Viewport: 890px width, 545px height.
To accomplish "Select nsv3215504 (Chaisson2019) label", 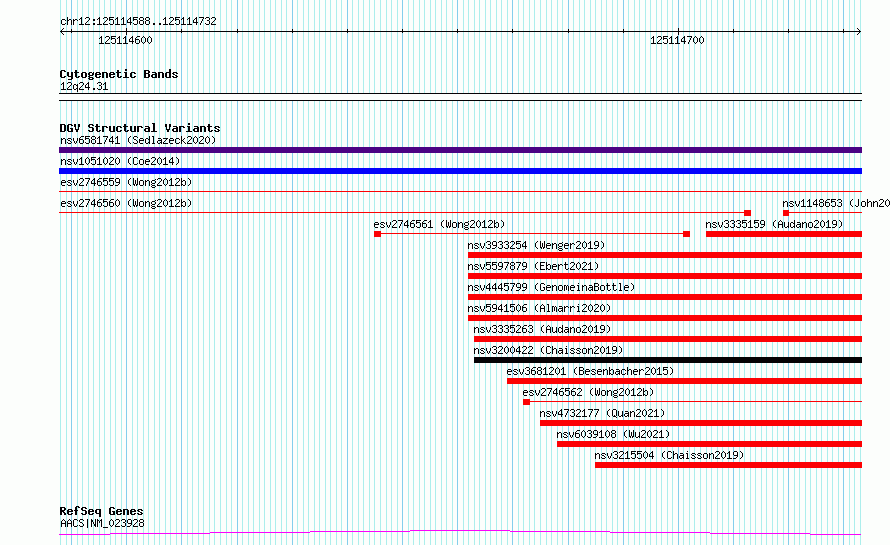I will click(x=669, y=455).
